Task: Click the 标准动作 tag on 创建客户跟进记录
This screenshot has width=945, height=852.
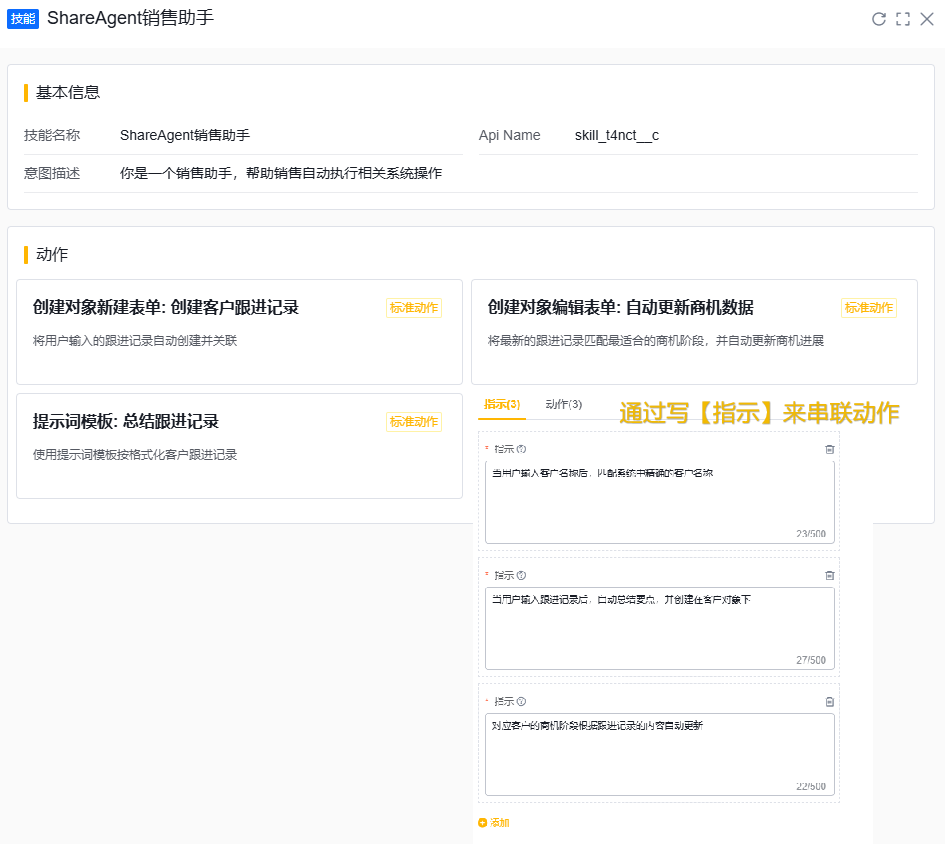Action: [x=414, y=308]
